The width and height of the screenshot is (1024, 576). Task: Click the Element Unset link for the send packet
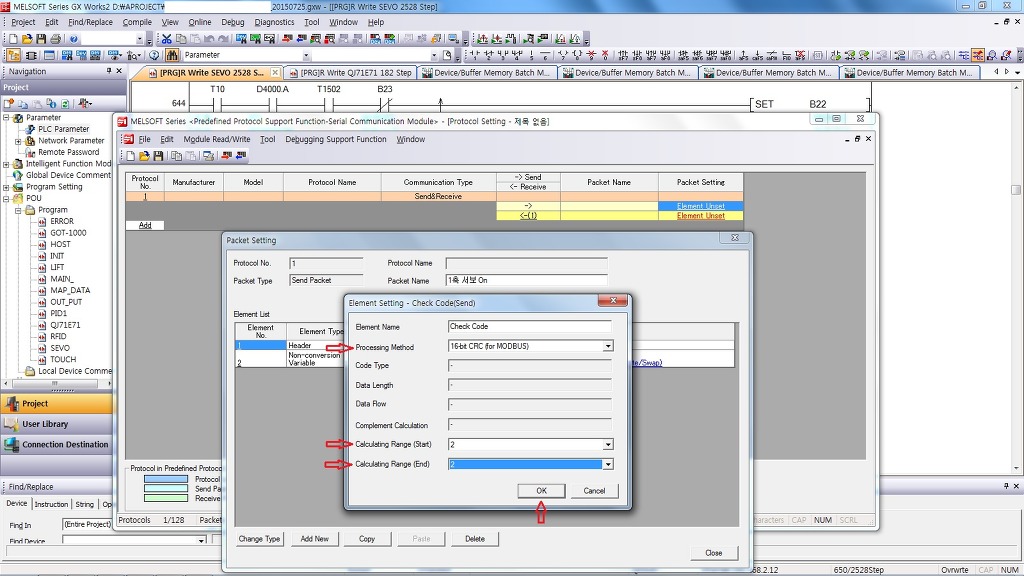pyautogui.click(x=700, y=206)
